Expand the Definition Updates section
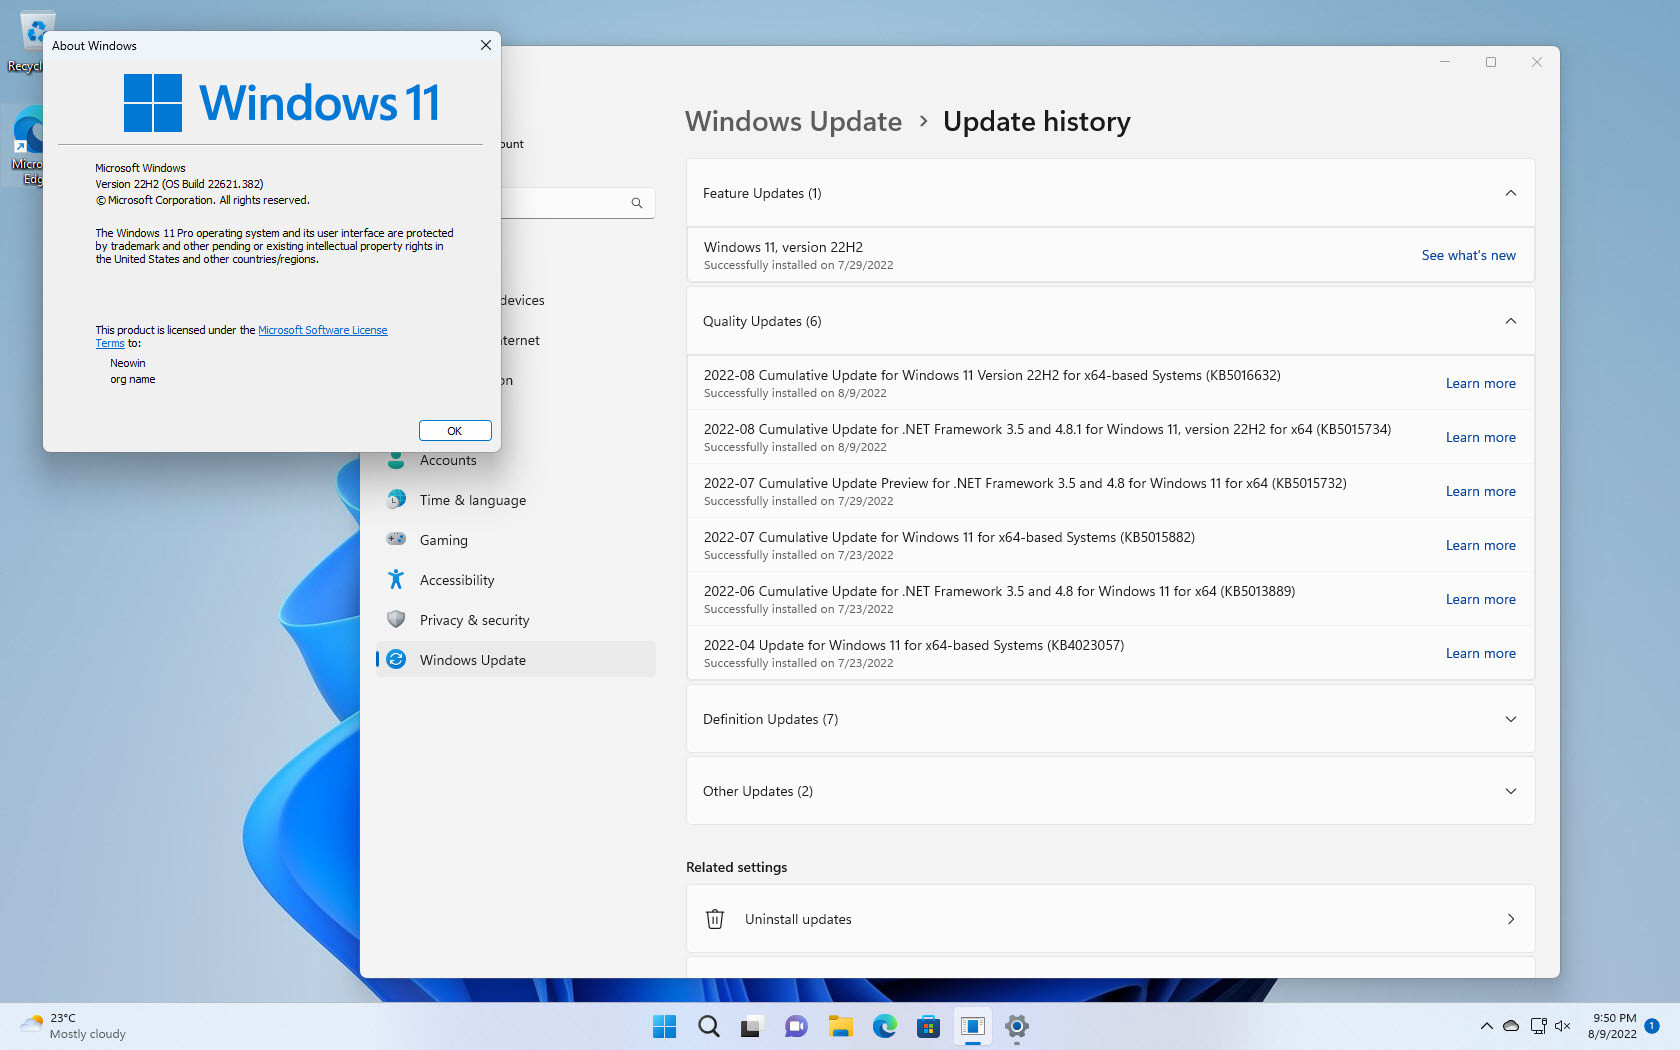Viewport: 1680px width, 1050px height. tap(1510, 719)
